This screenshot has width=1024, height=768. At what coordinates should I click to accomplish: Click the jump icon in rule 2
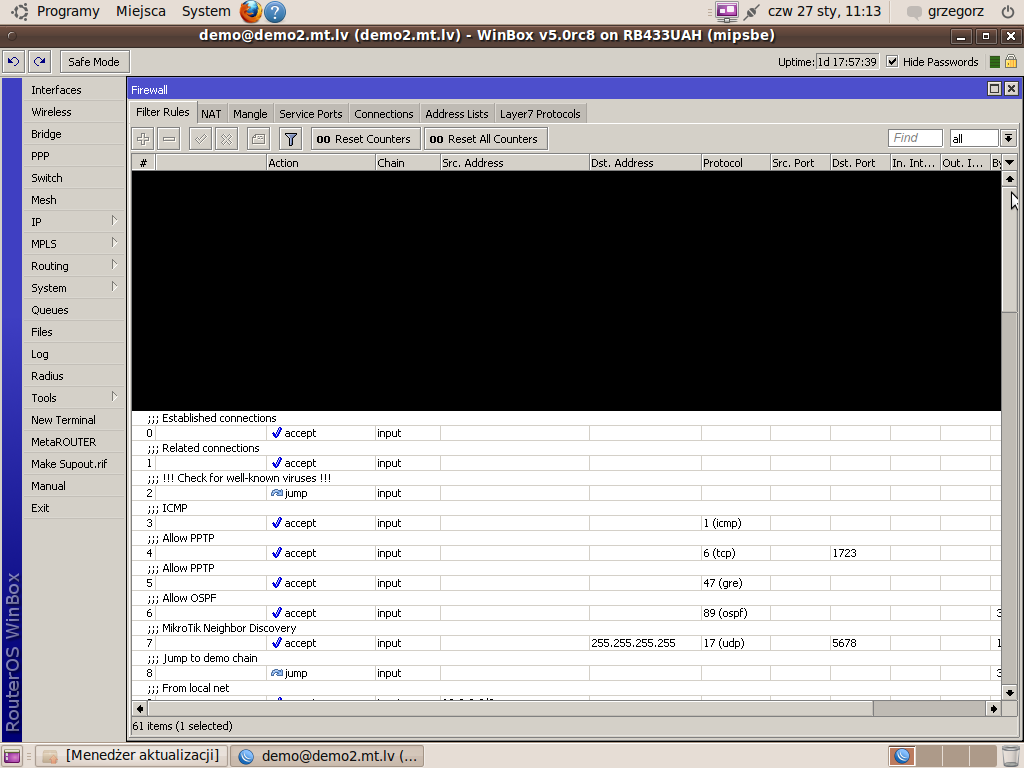coord(277,493)
